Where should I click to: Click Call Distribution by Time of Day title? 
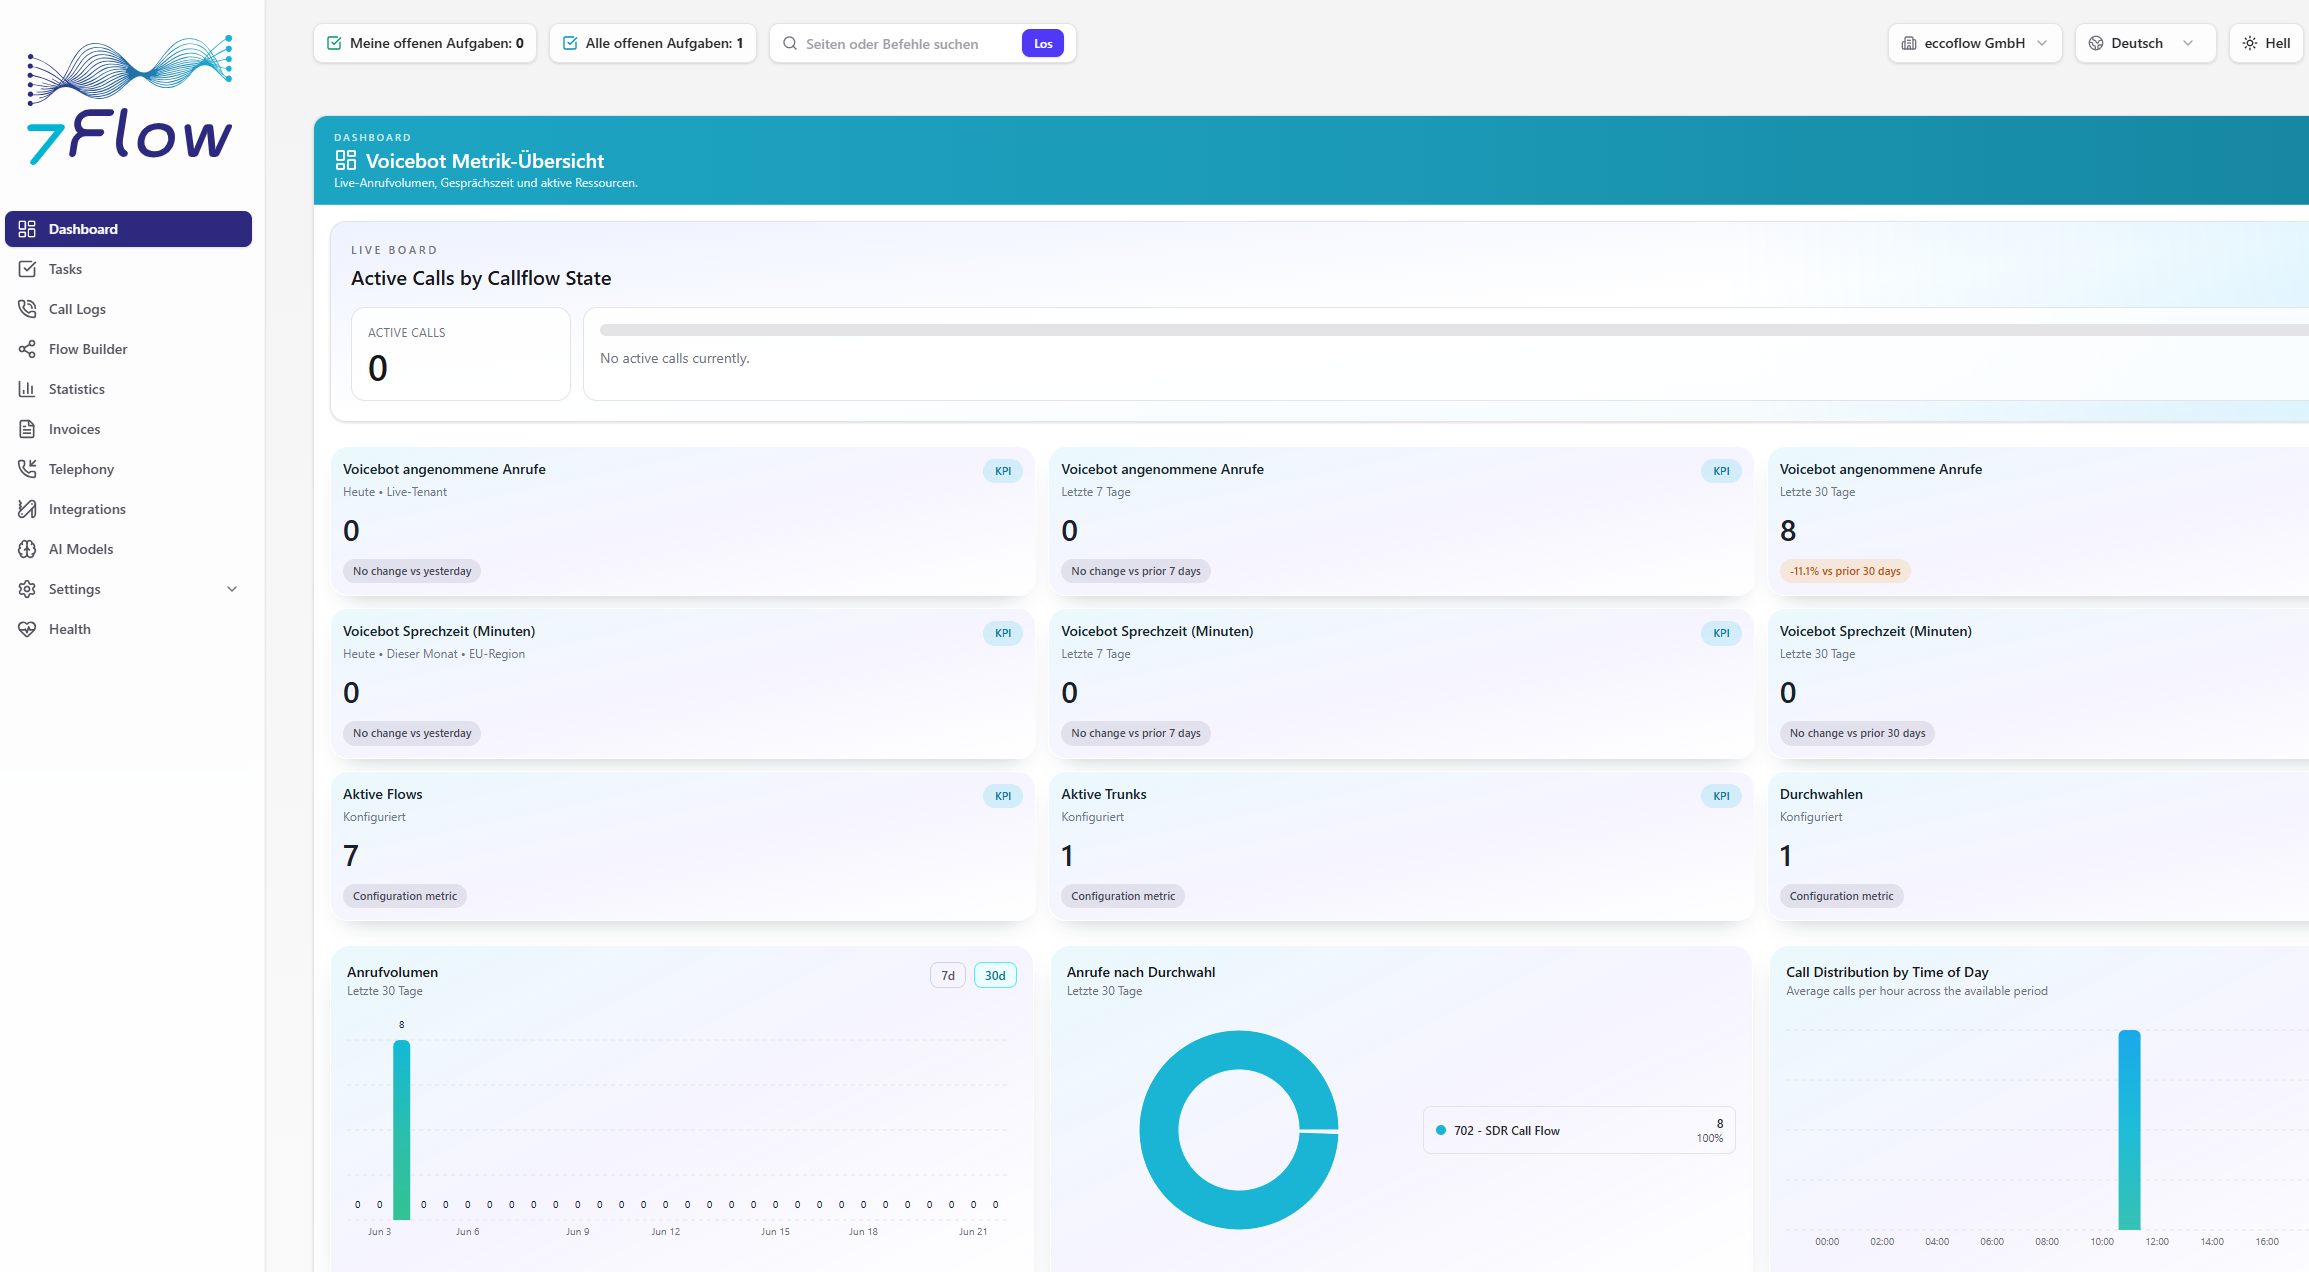point(1887,972)
